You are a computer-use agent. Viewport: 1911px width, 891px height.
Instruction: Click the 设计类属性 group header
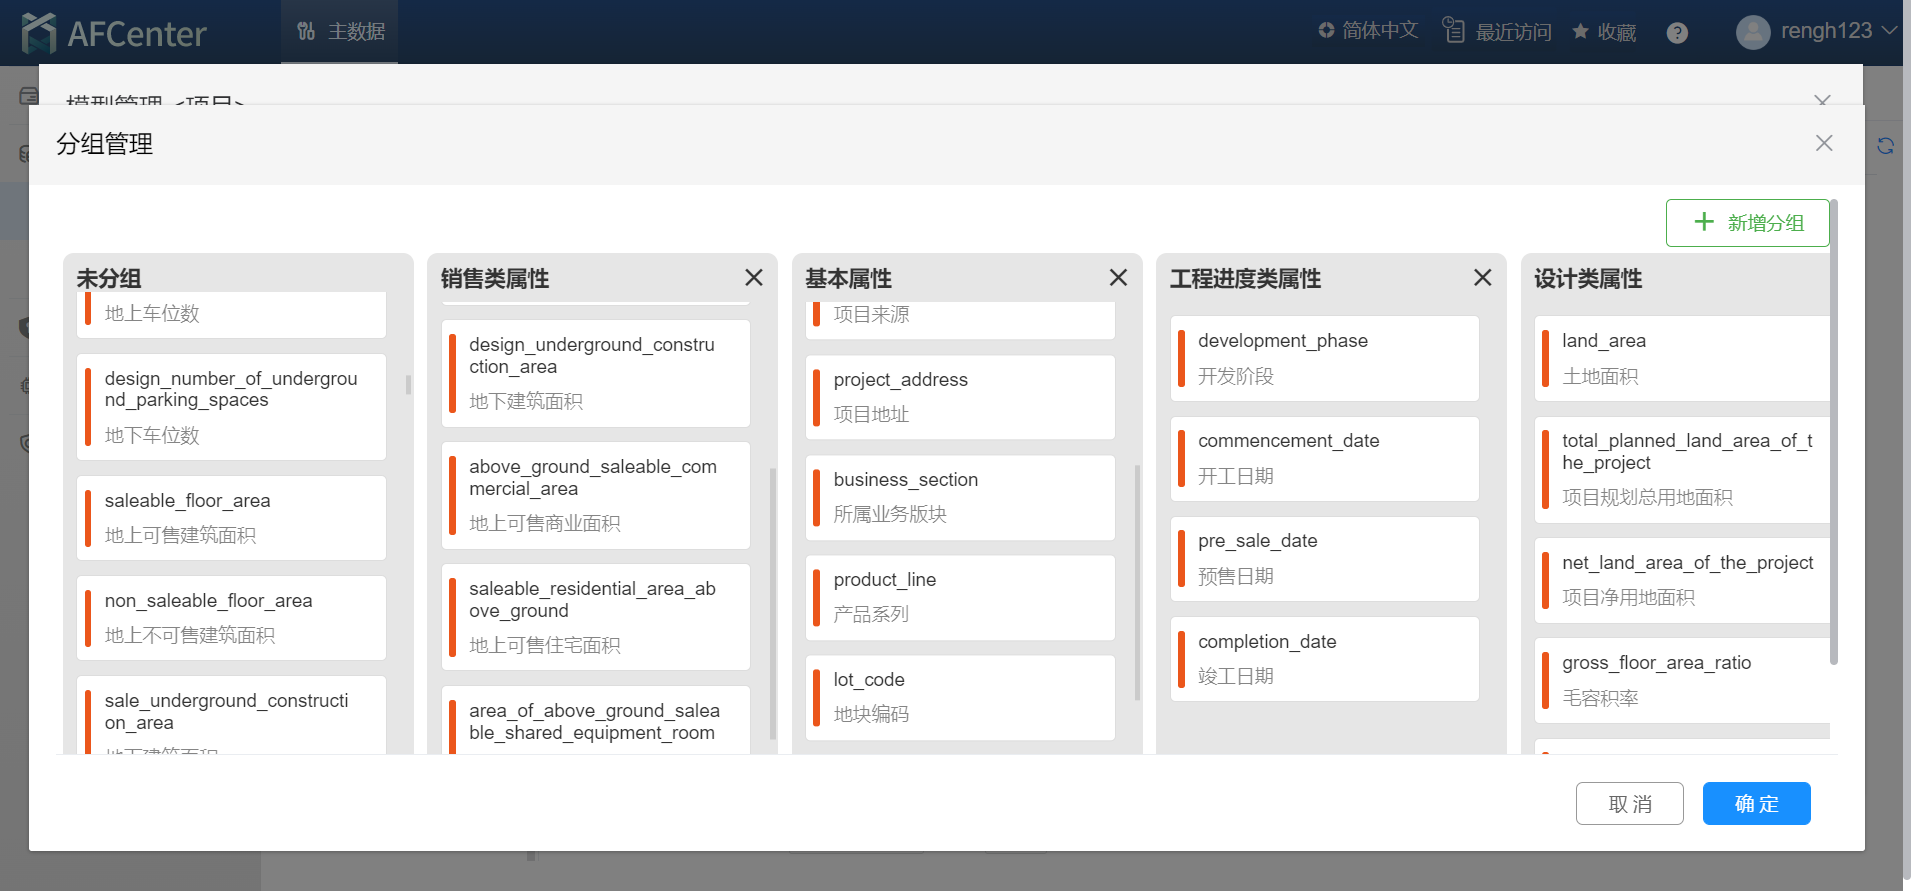coord(1588,278)
